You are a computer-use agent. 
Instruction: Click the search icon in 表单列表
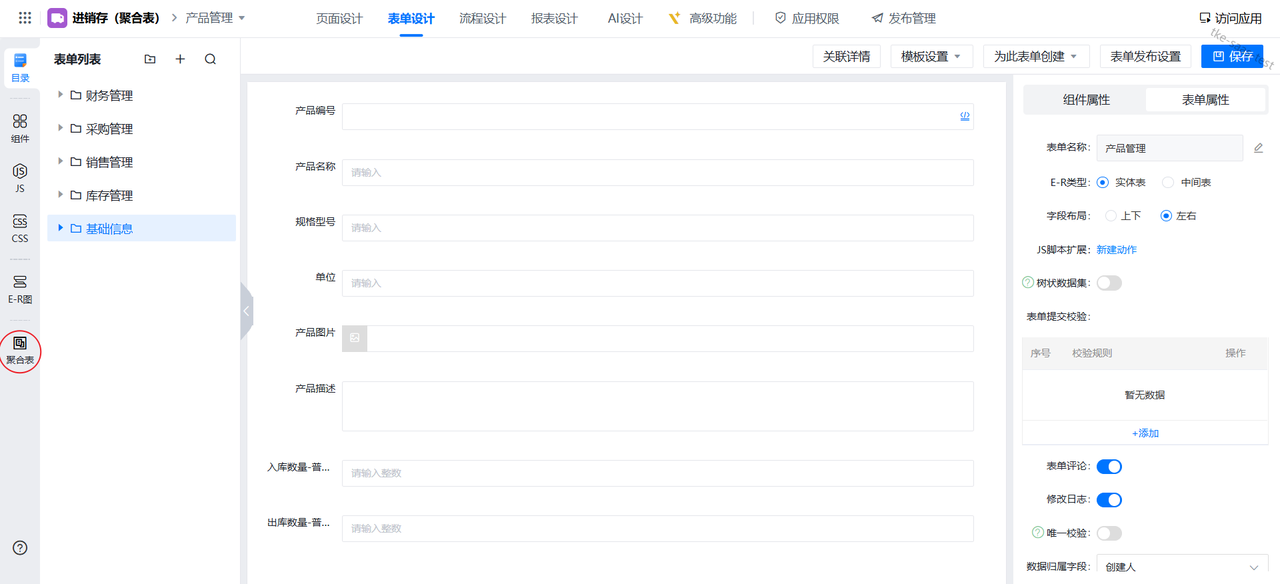point(210,60)
